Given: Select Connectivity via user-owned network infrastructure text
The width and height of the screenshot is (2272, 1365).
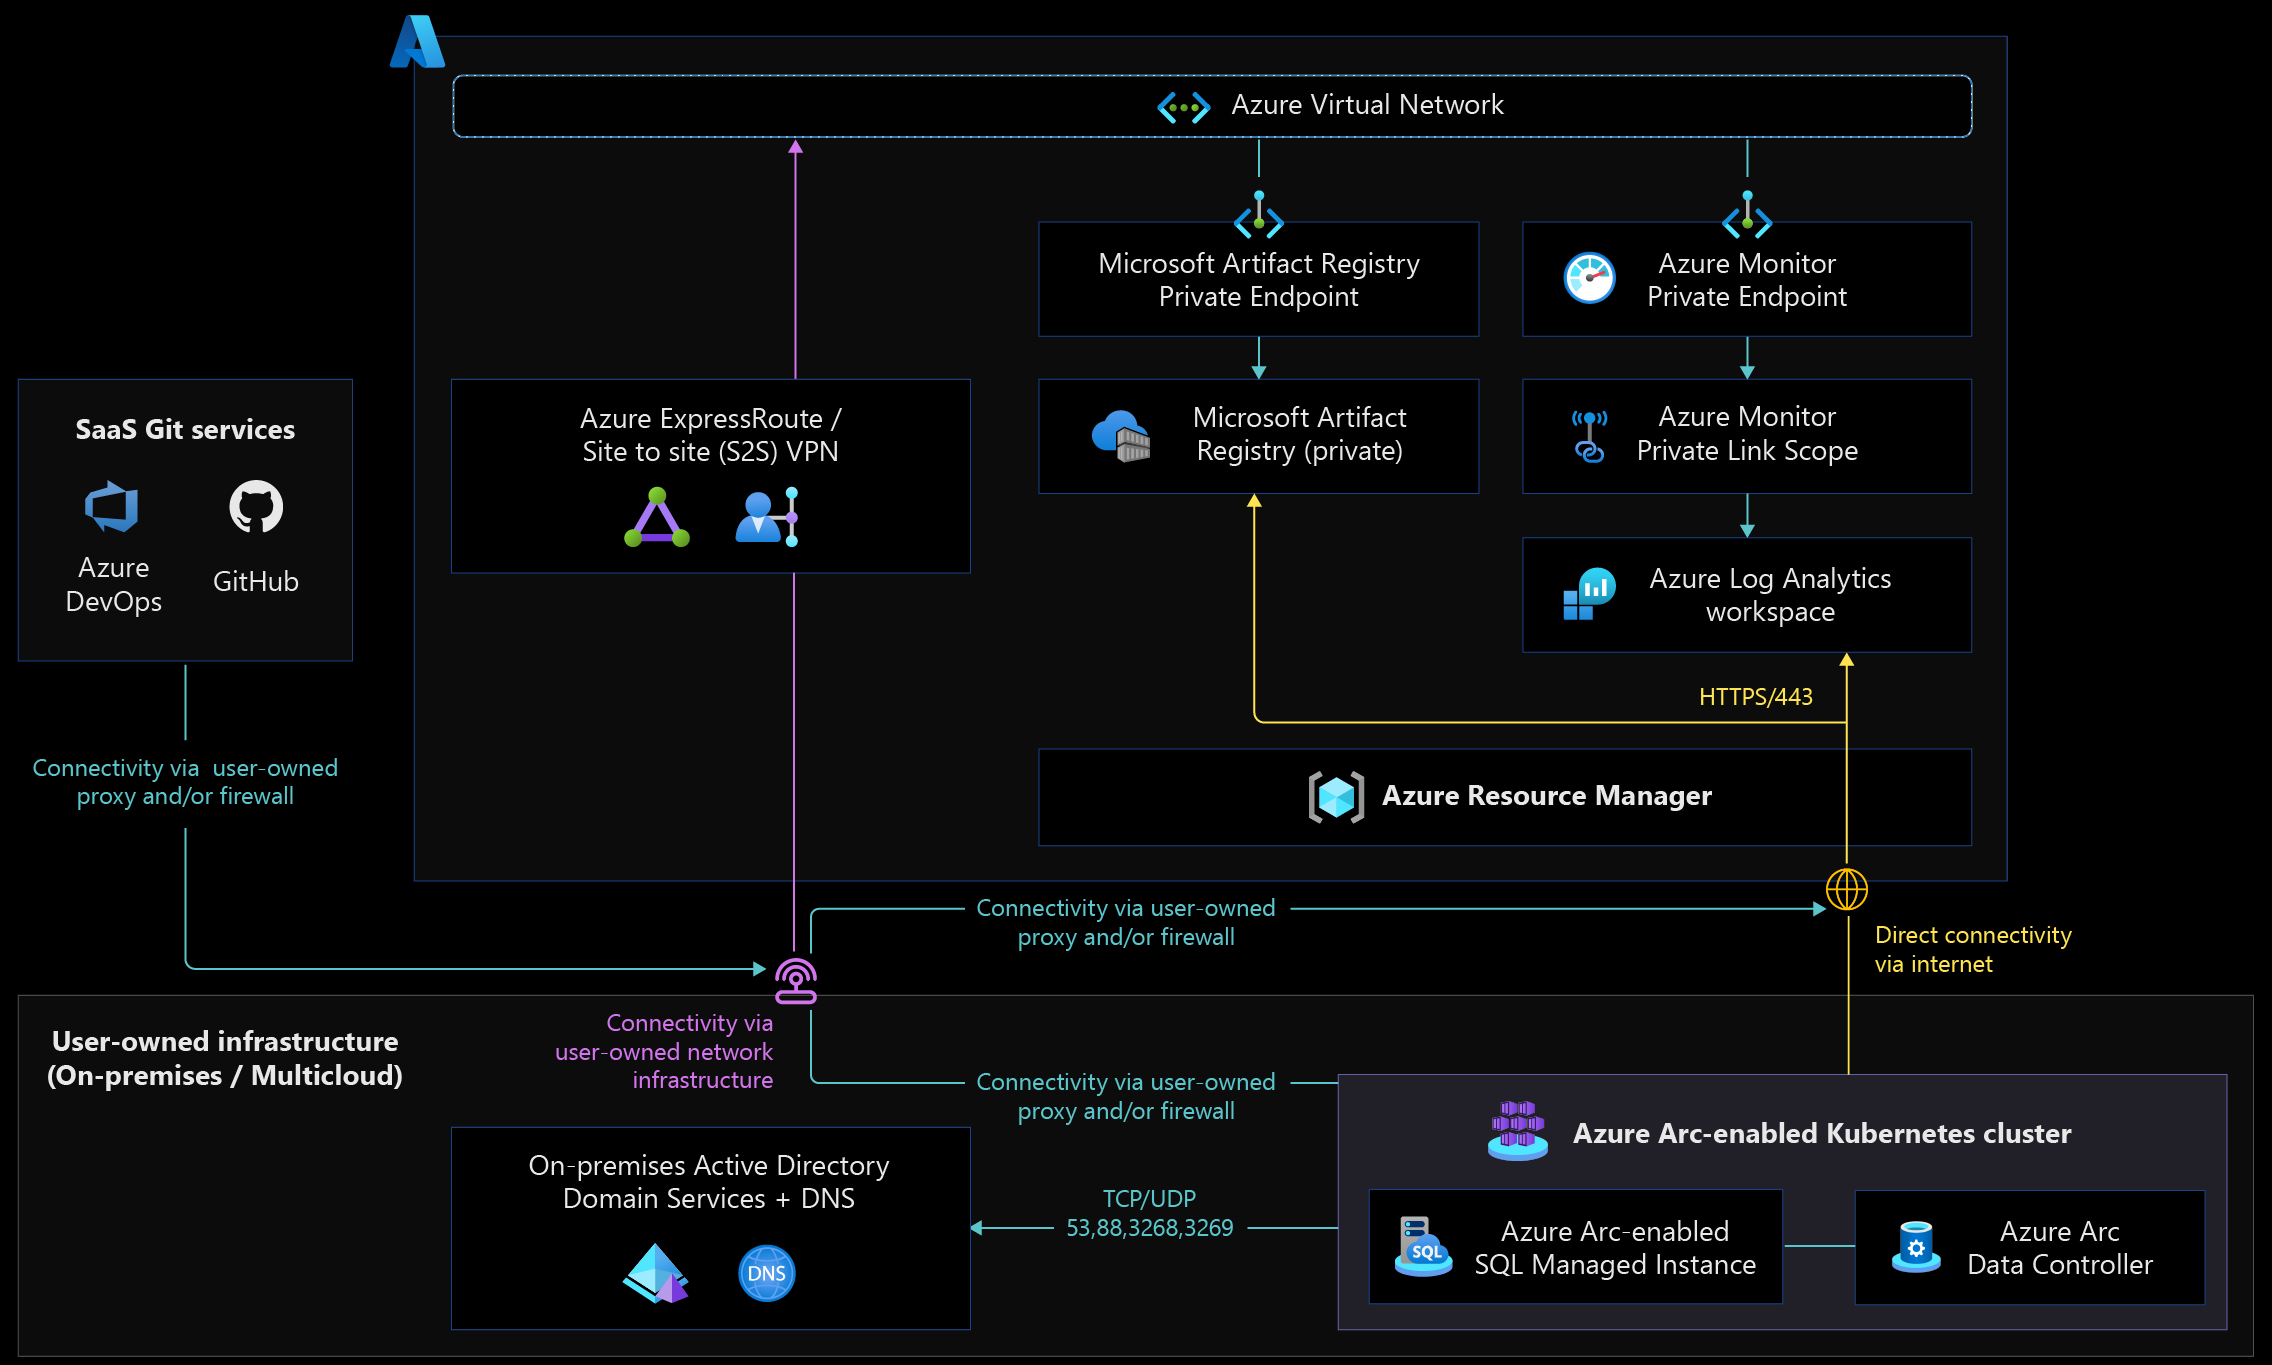Looking at the screenshot, I should [x=664, y=1051].
